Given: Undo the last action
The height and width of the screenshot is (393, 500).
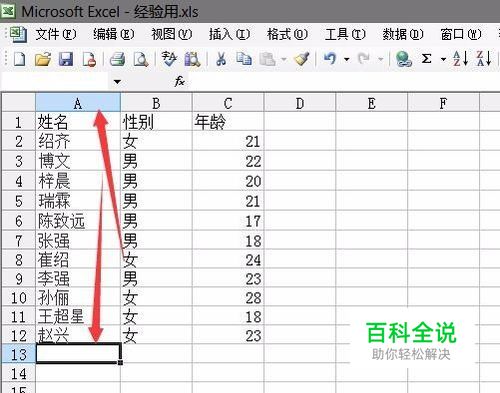Looking at the screenshot, I should 330,59.
